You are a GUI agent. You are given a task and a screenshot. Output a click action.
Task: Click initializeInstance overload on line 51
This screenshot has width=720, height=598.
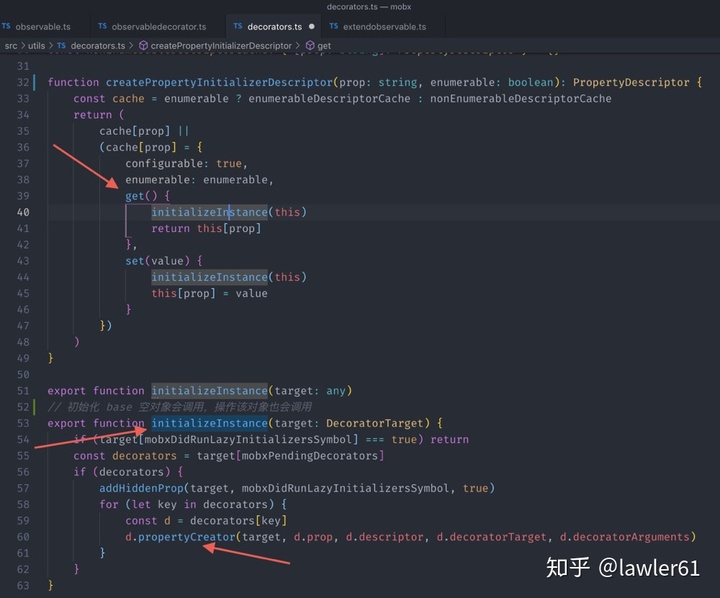(209, 391)
